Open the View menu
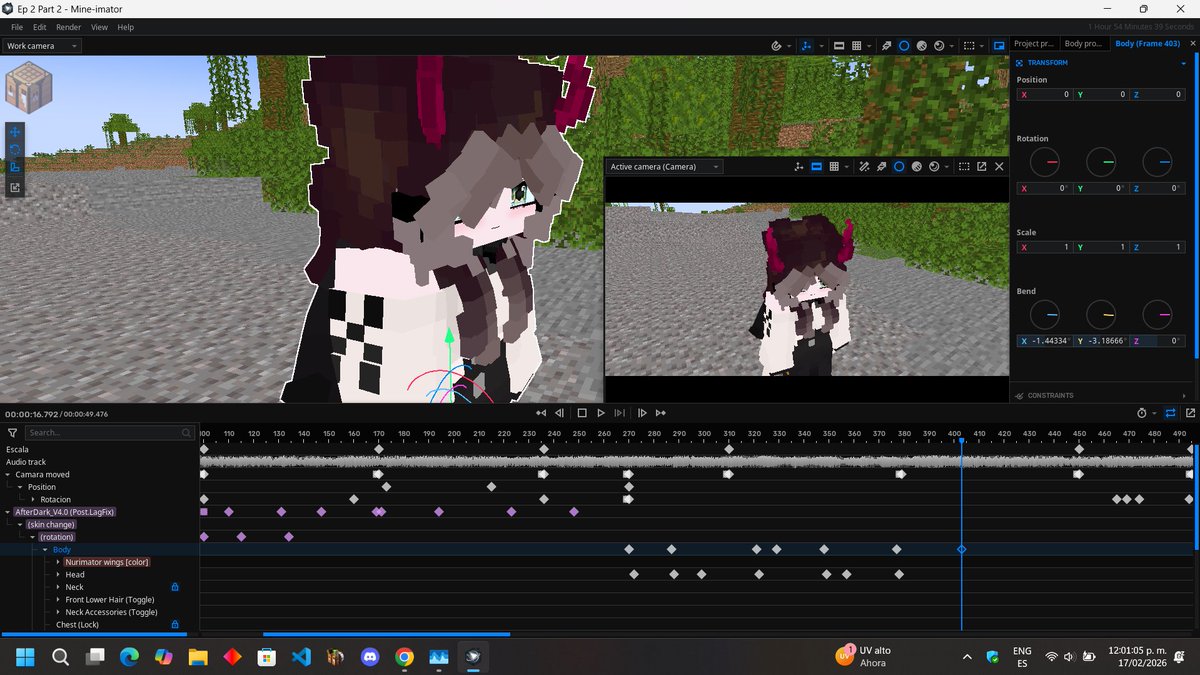Image resolution: width=1200 pixels, height=675 pixels. pos(100,27)
